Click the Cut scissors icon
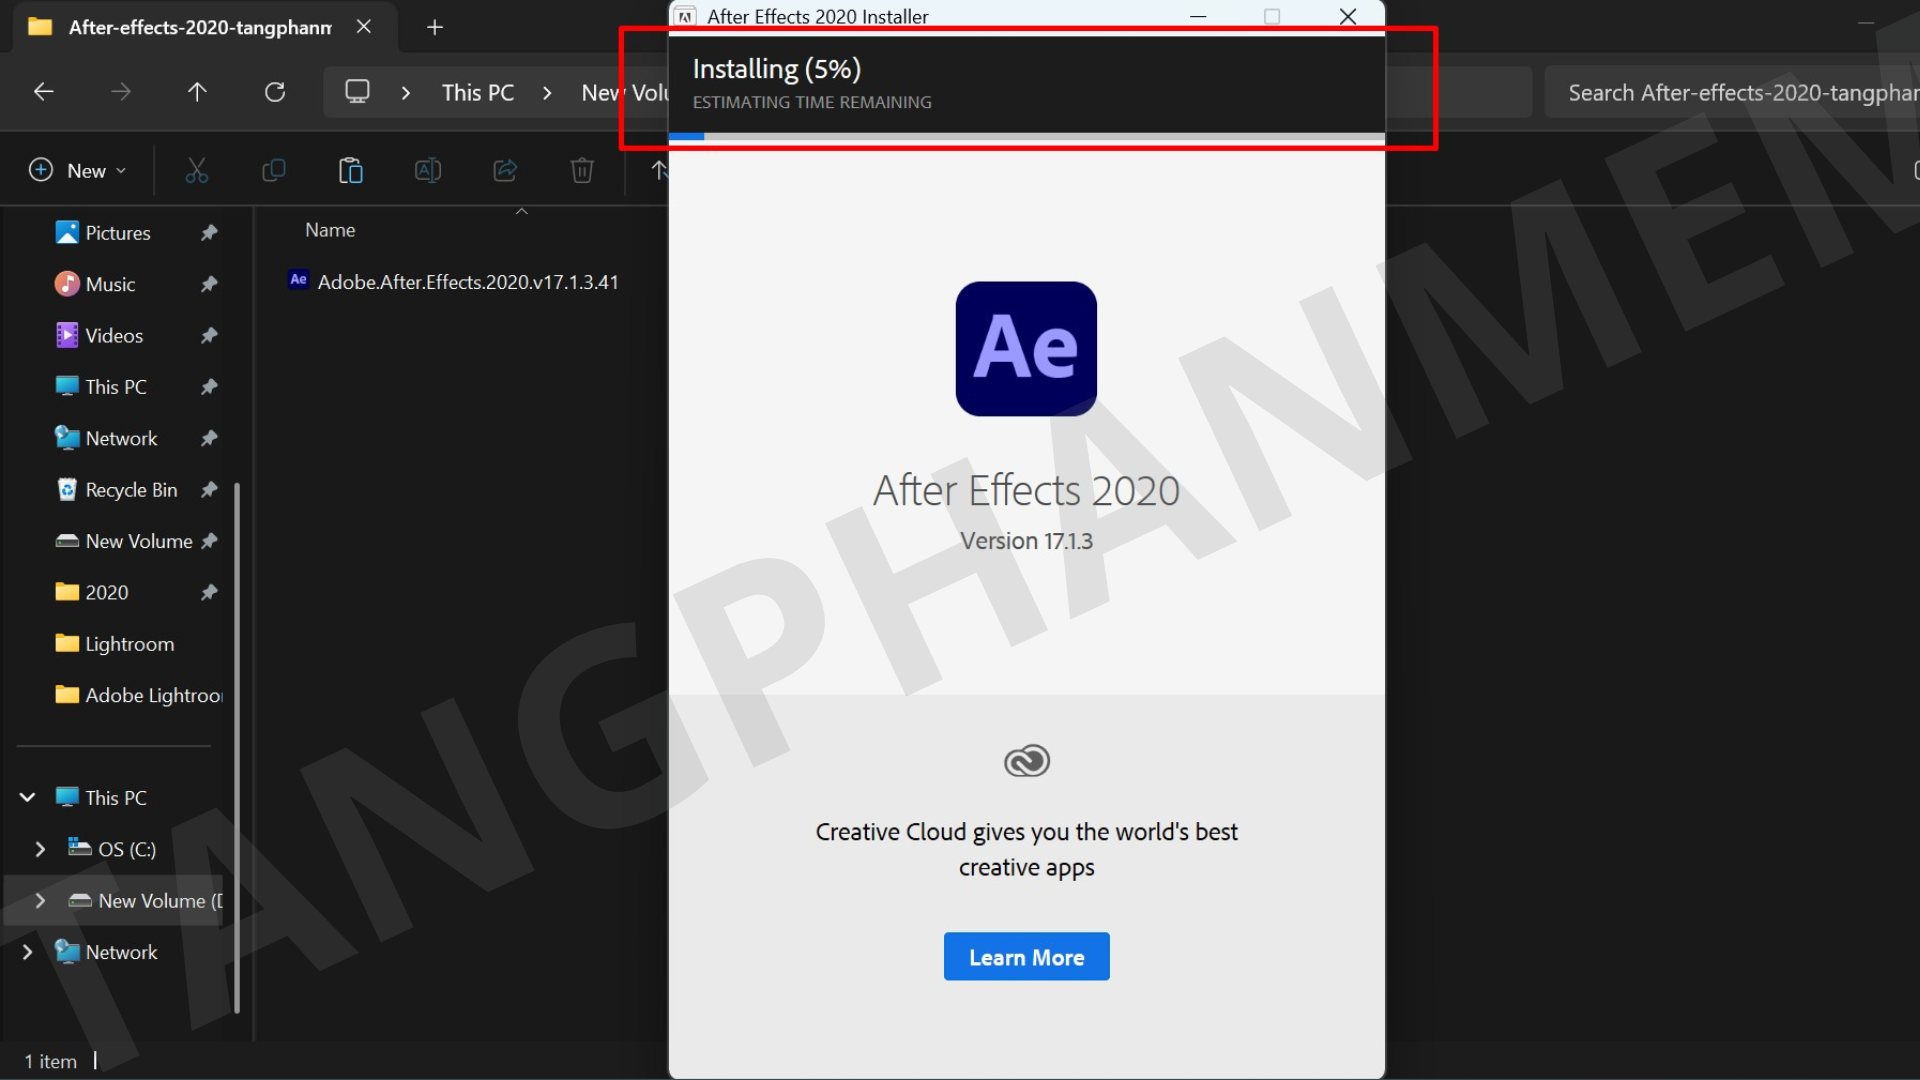Image resolution: width=1920 pixels, height=1080 pixels. pyautogui.click(x=197, y=170)
